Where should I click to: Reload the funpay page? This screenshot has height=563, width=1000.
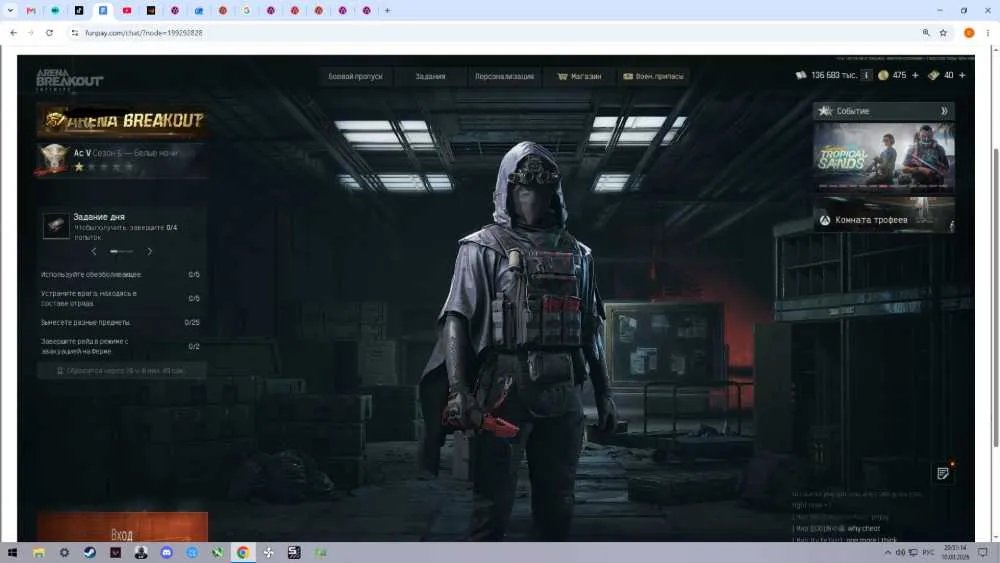tap(49, 33)
